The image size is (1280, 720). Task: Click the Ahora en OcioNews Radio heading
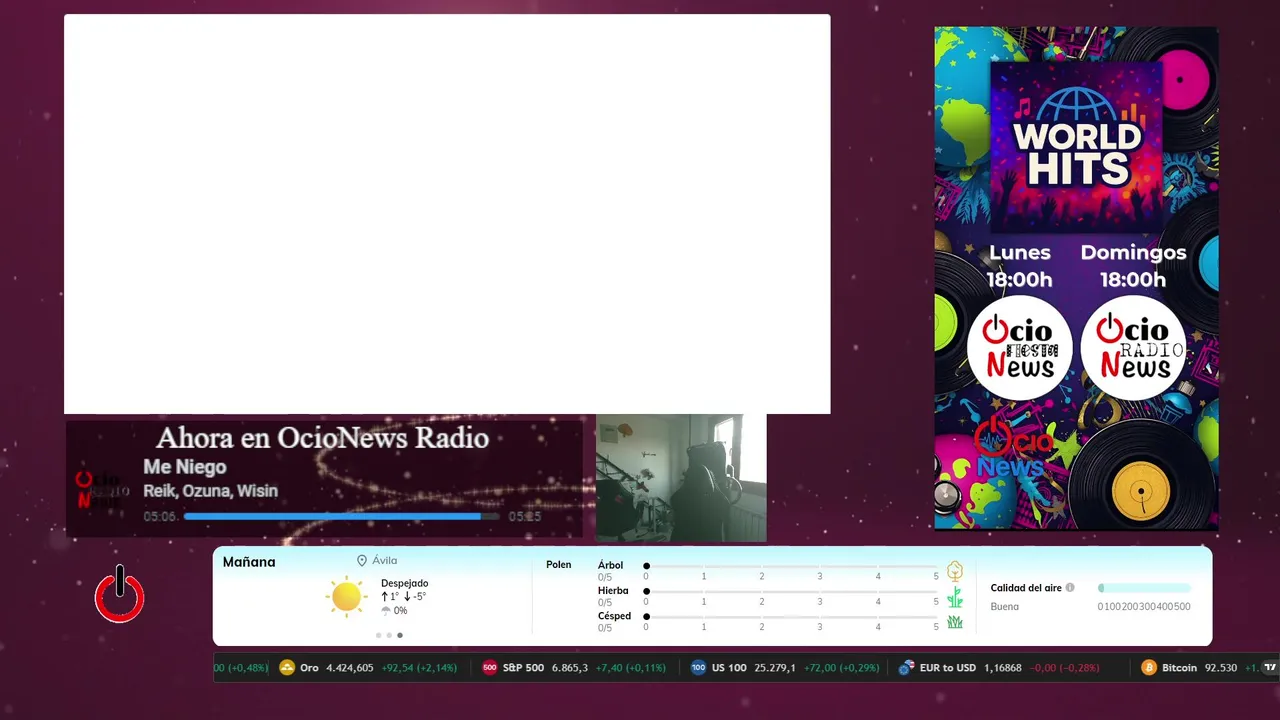pos(322,438)
